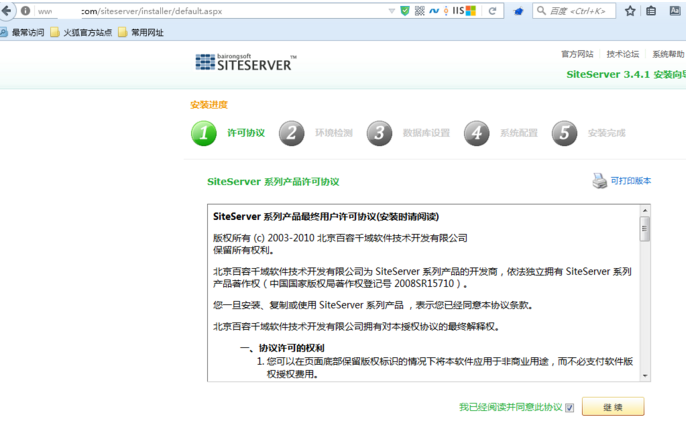Reload the page with refresh icon
686x423 pixels.
coord(493,11)
